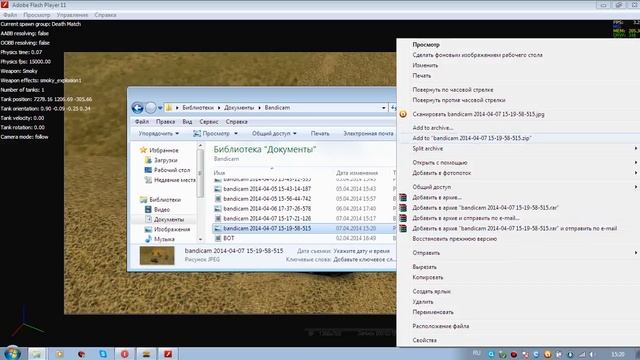Open Explorer's Правка menu
Screen dimensions: 640x360
point(165,122)
